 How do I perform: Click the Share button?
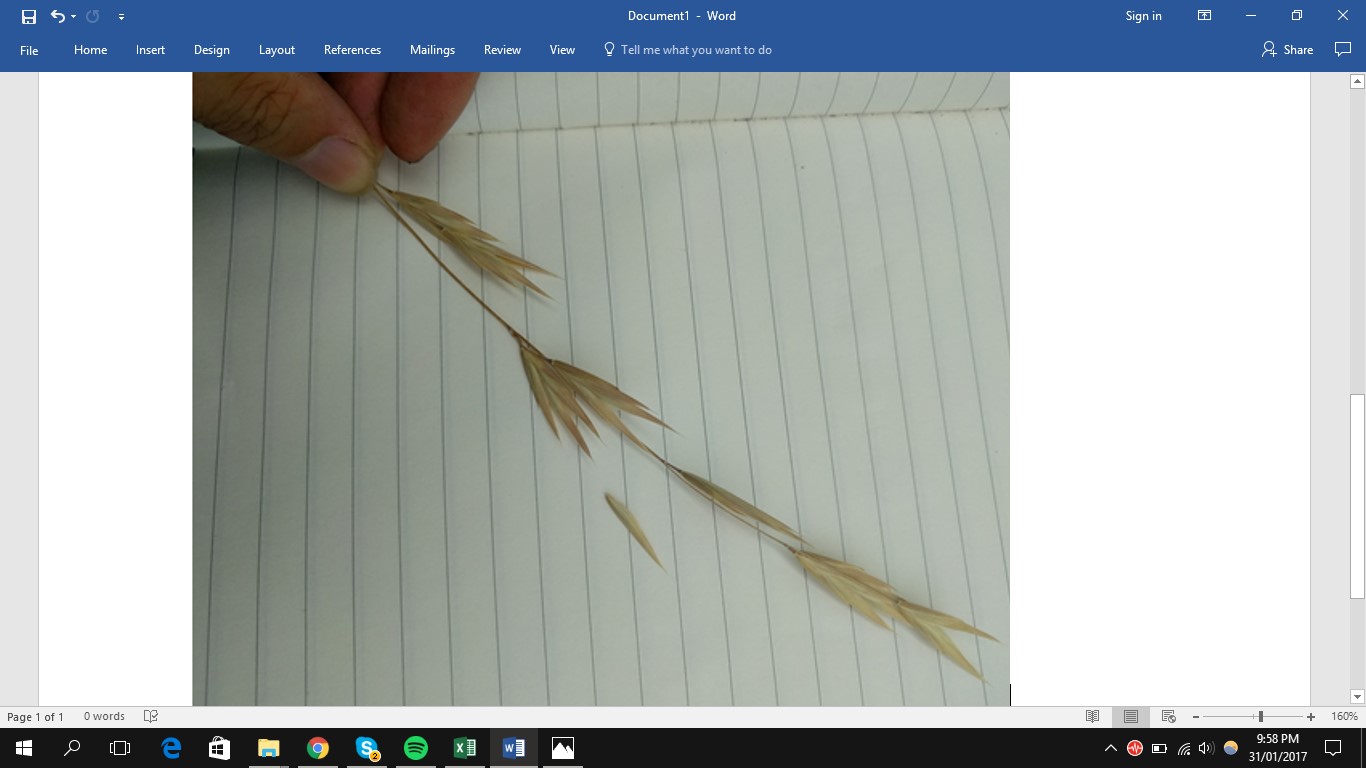pyautogui.click(x=1288, y=50)
